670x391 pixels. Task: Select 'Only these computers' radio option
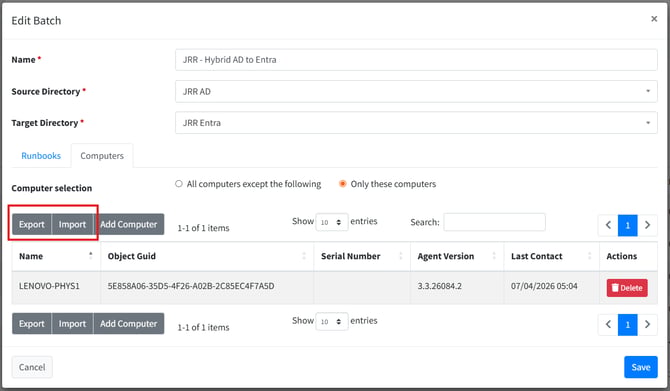pos(342,184)
